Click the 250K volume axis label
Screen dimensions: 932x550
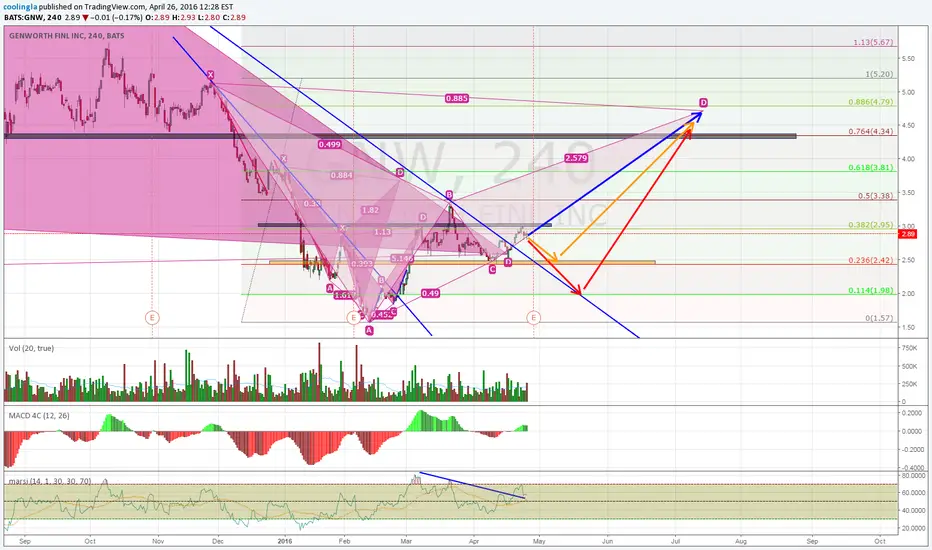pos(909,384)
